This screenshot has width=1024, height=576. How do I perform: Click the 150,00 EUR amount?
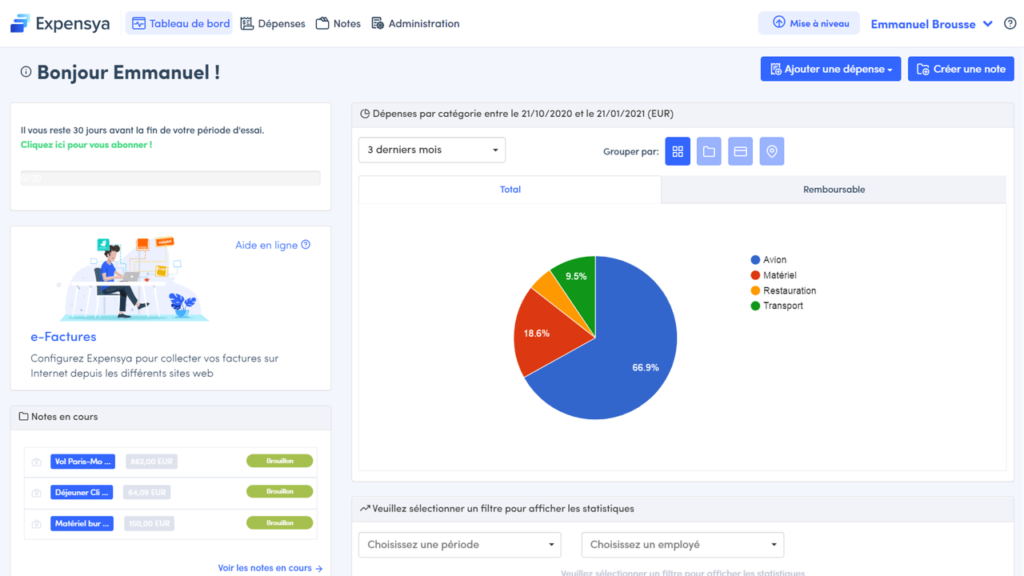point(150,523)
